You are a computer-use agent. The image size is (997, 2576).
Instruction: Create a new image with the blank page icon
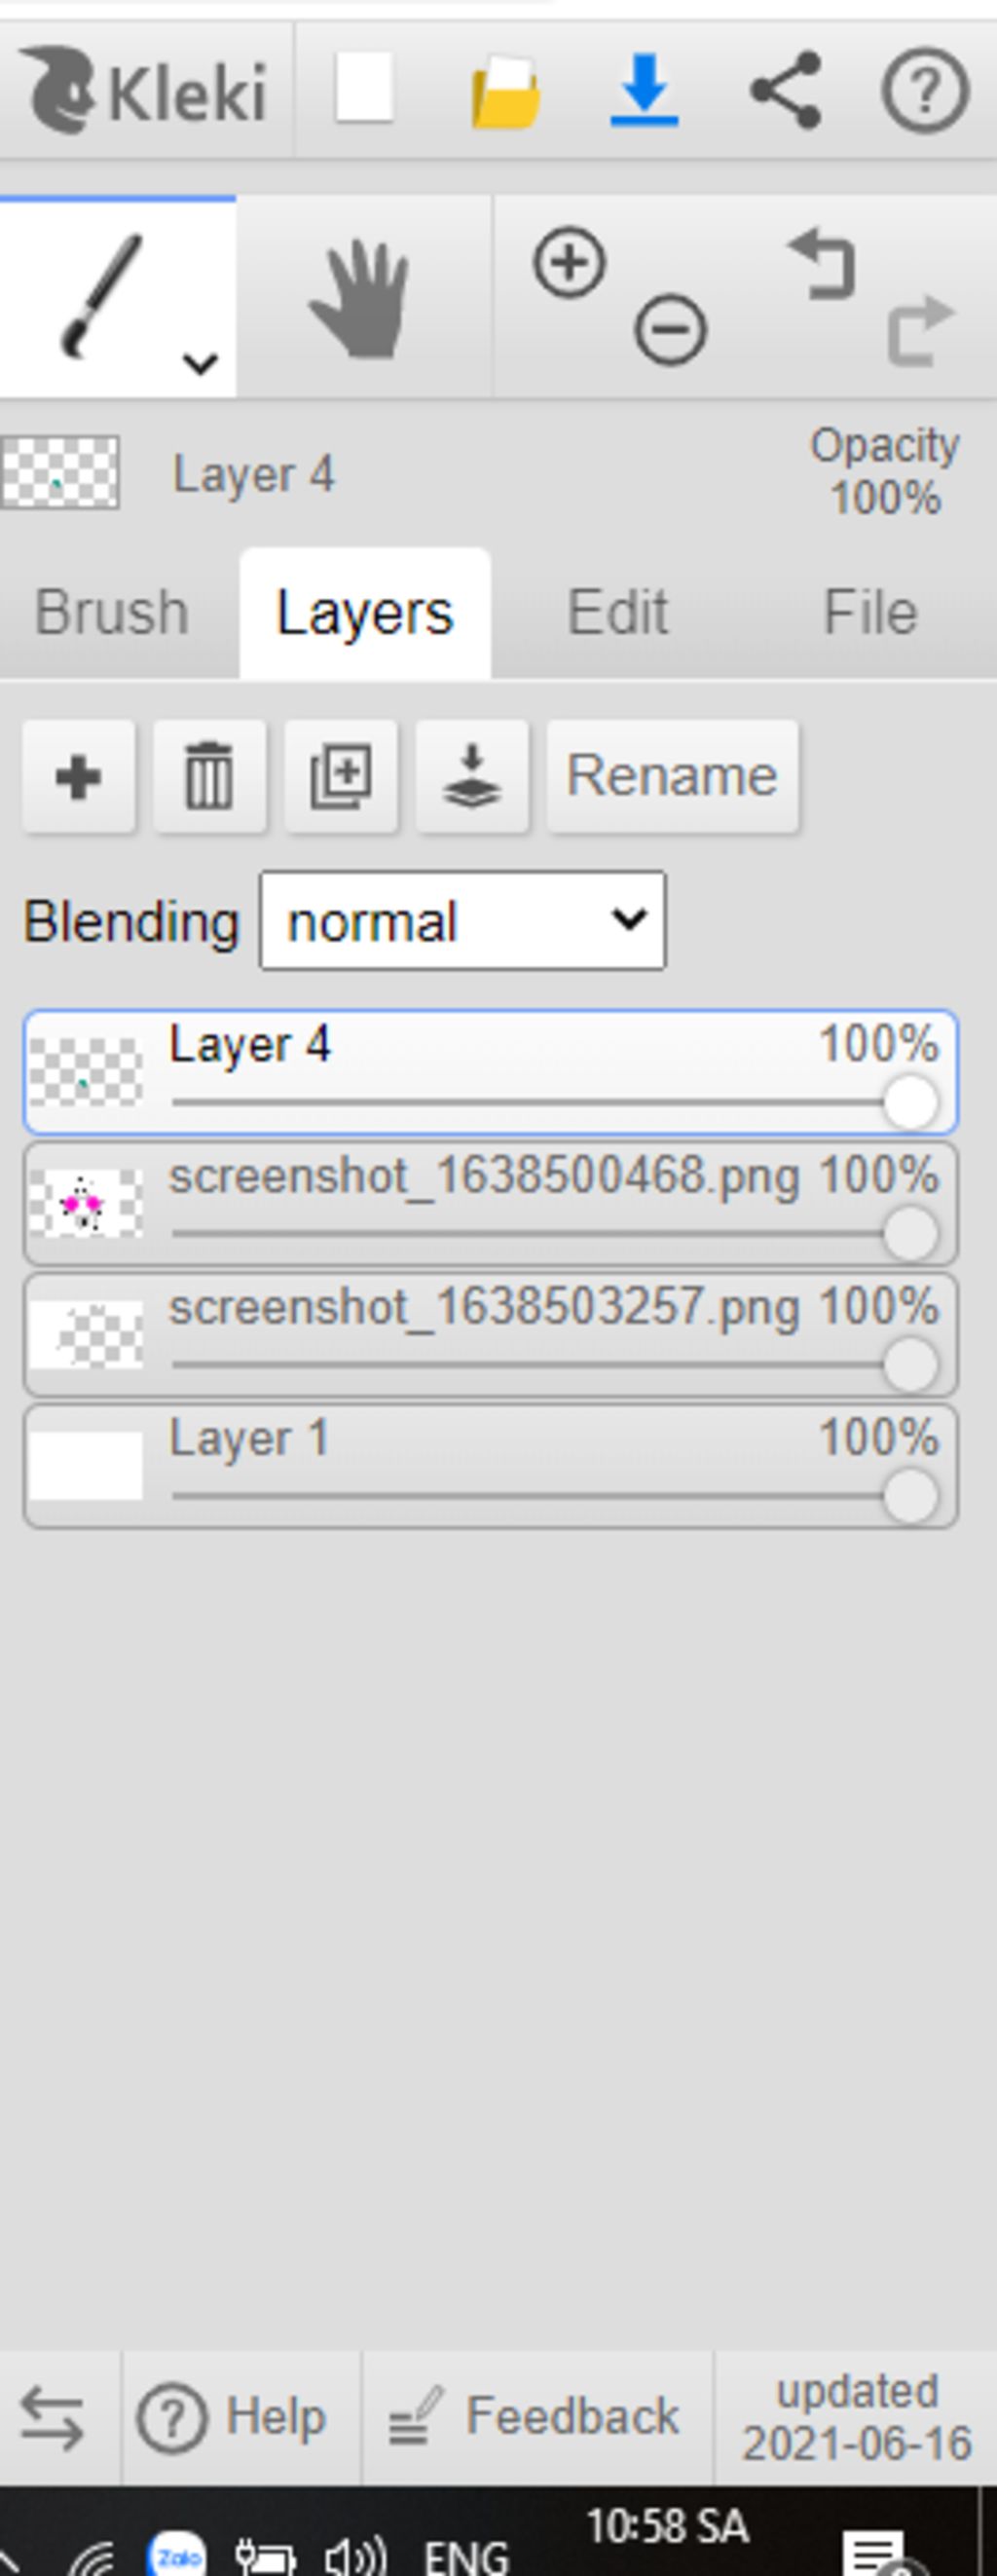(x=363, y=89)
